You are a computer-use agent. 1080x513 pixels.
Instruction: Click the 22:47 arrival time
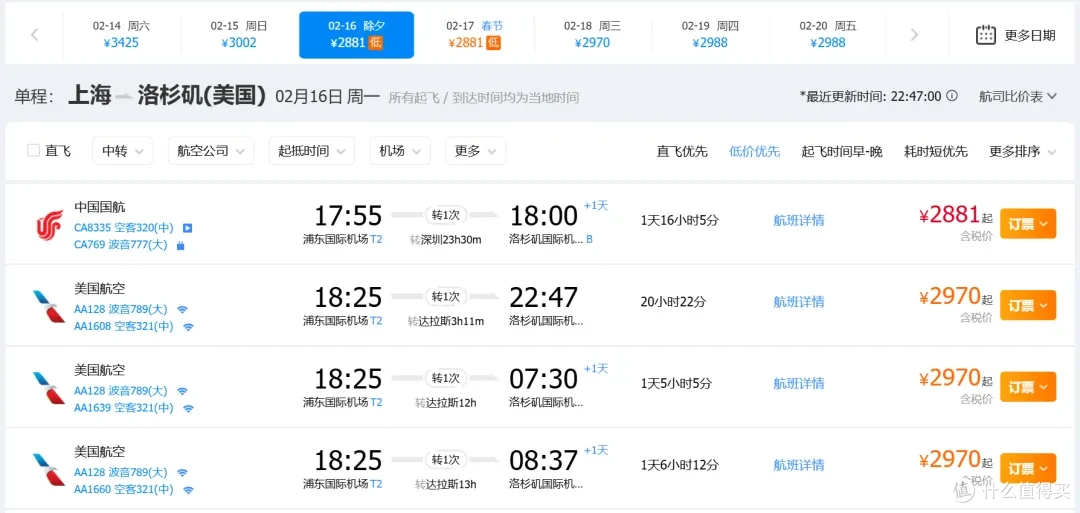[x=543, y=297]
